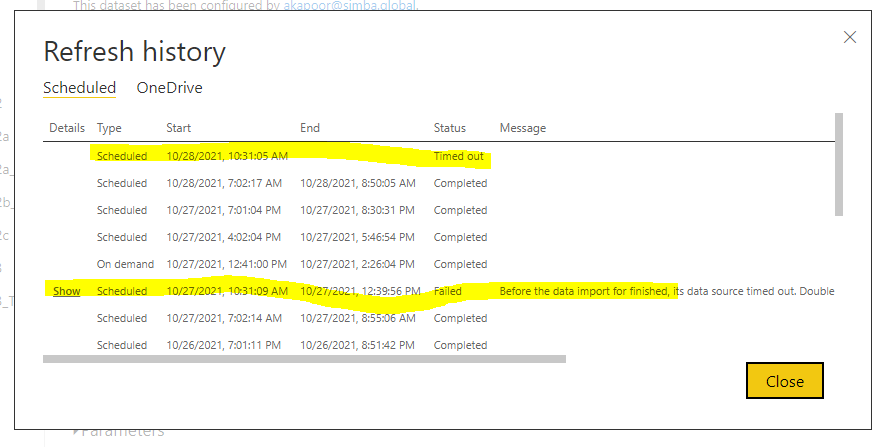Image resolution: width=886 pixels, height=447 pixels.
Task: Click start time 10/27/2021, 7:02:14 AM
Action: pos(224,318)
